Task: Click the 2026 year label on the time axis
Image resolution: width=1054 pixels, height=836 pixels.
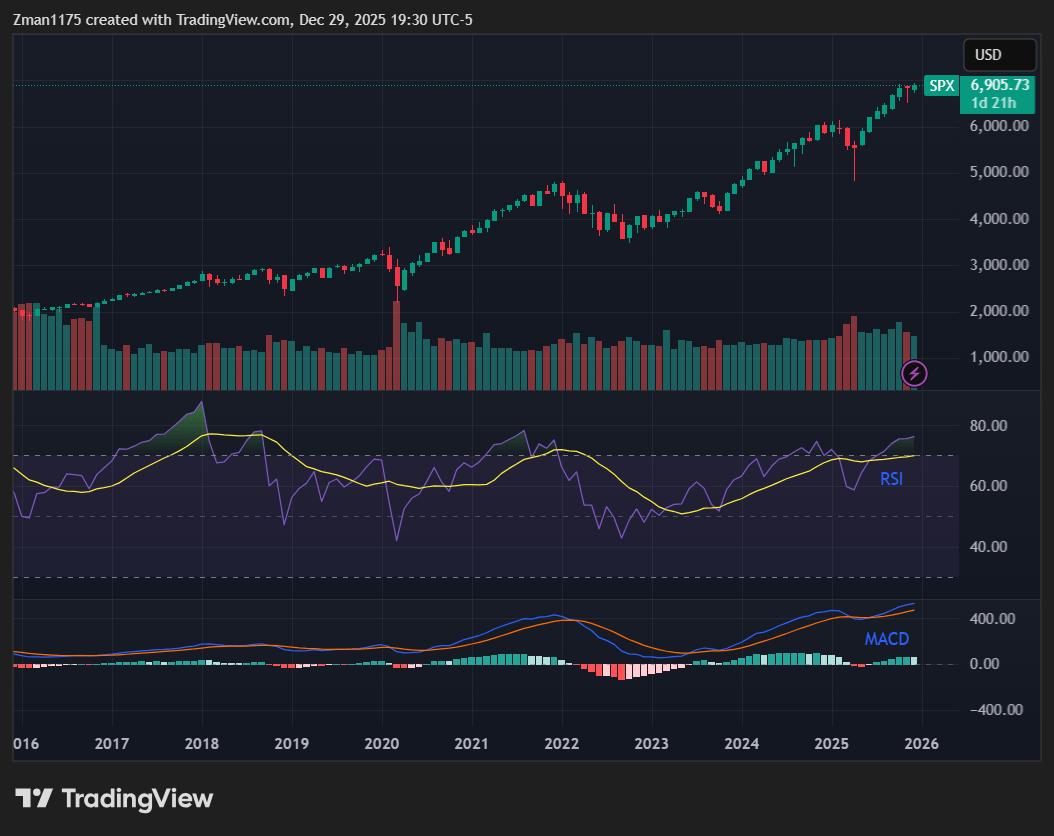Action: click(x=921, y=744)
